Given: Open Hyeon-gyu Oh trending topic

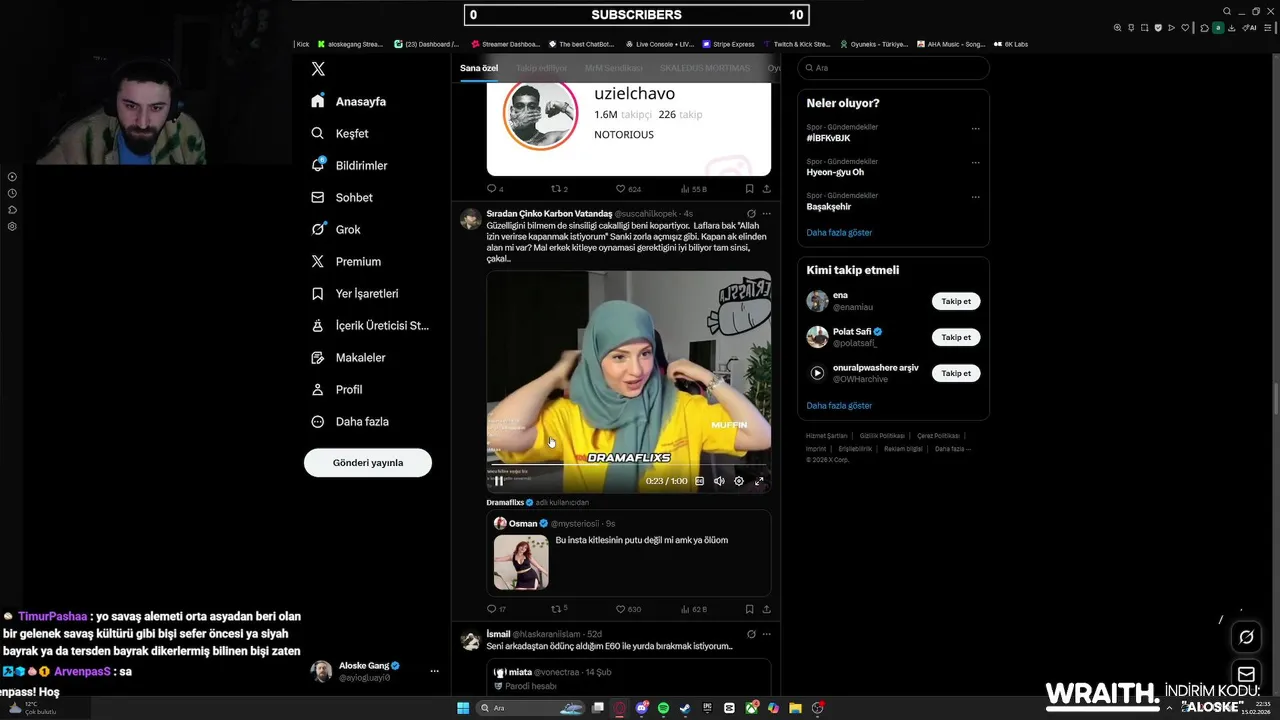Looking at the screenshot, I should coord(836,172).
